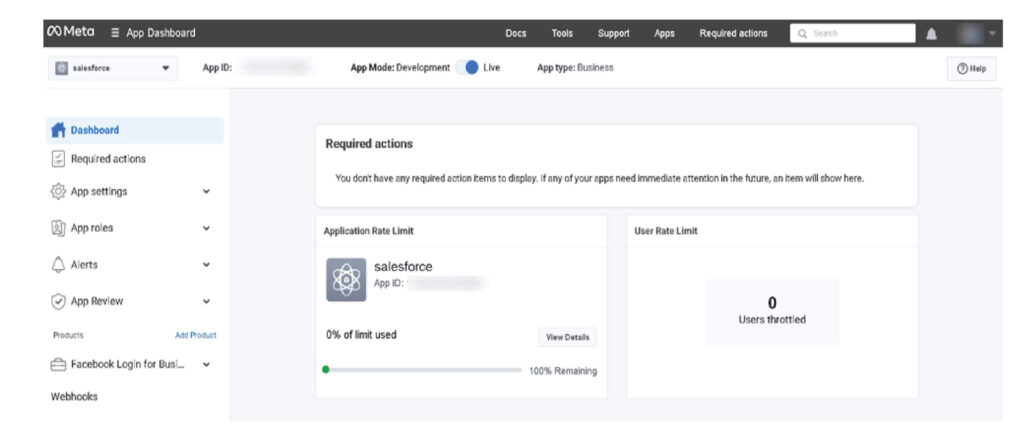The image size is (1024, 439).
Task: Expand the App settings chevron
Action: [x=206, y=191]
